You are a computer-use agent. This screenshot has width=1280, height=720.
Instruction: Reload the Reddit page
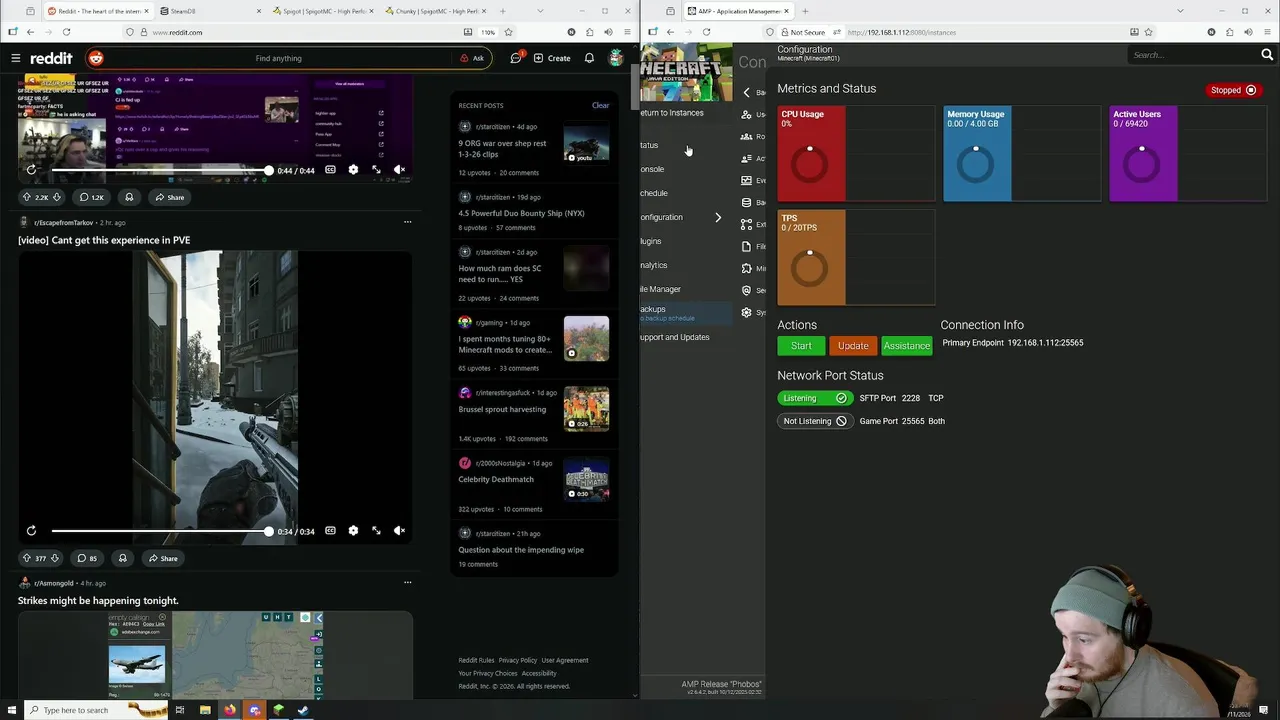point(66,32)
